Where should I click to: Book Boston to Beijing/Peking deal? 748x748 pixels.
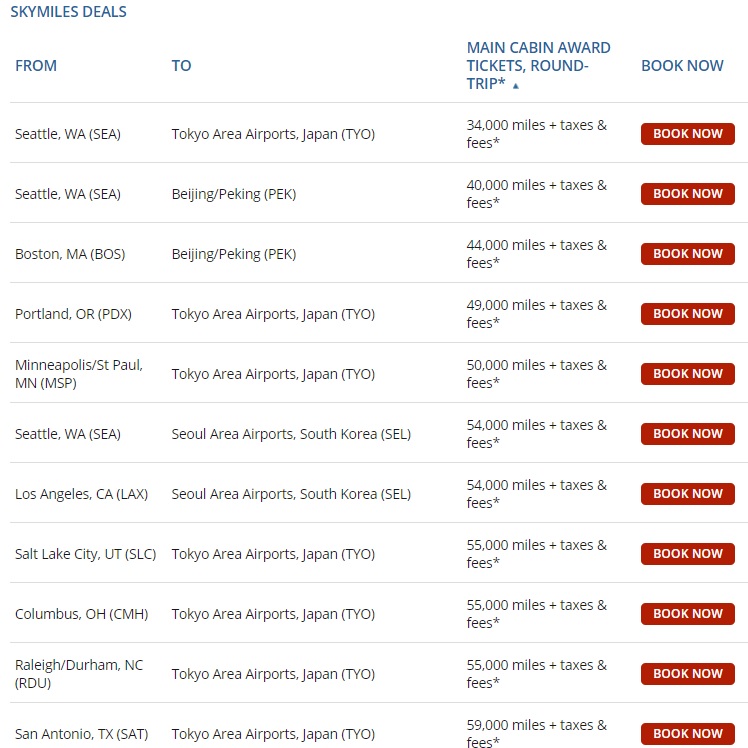pyautogui.click(x=687, y=254)
